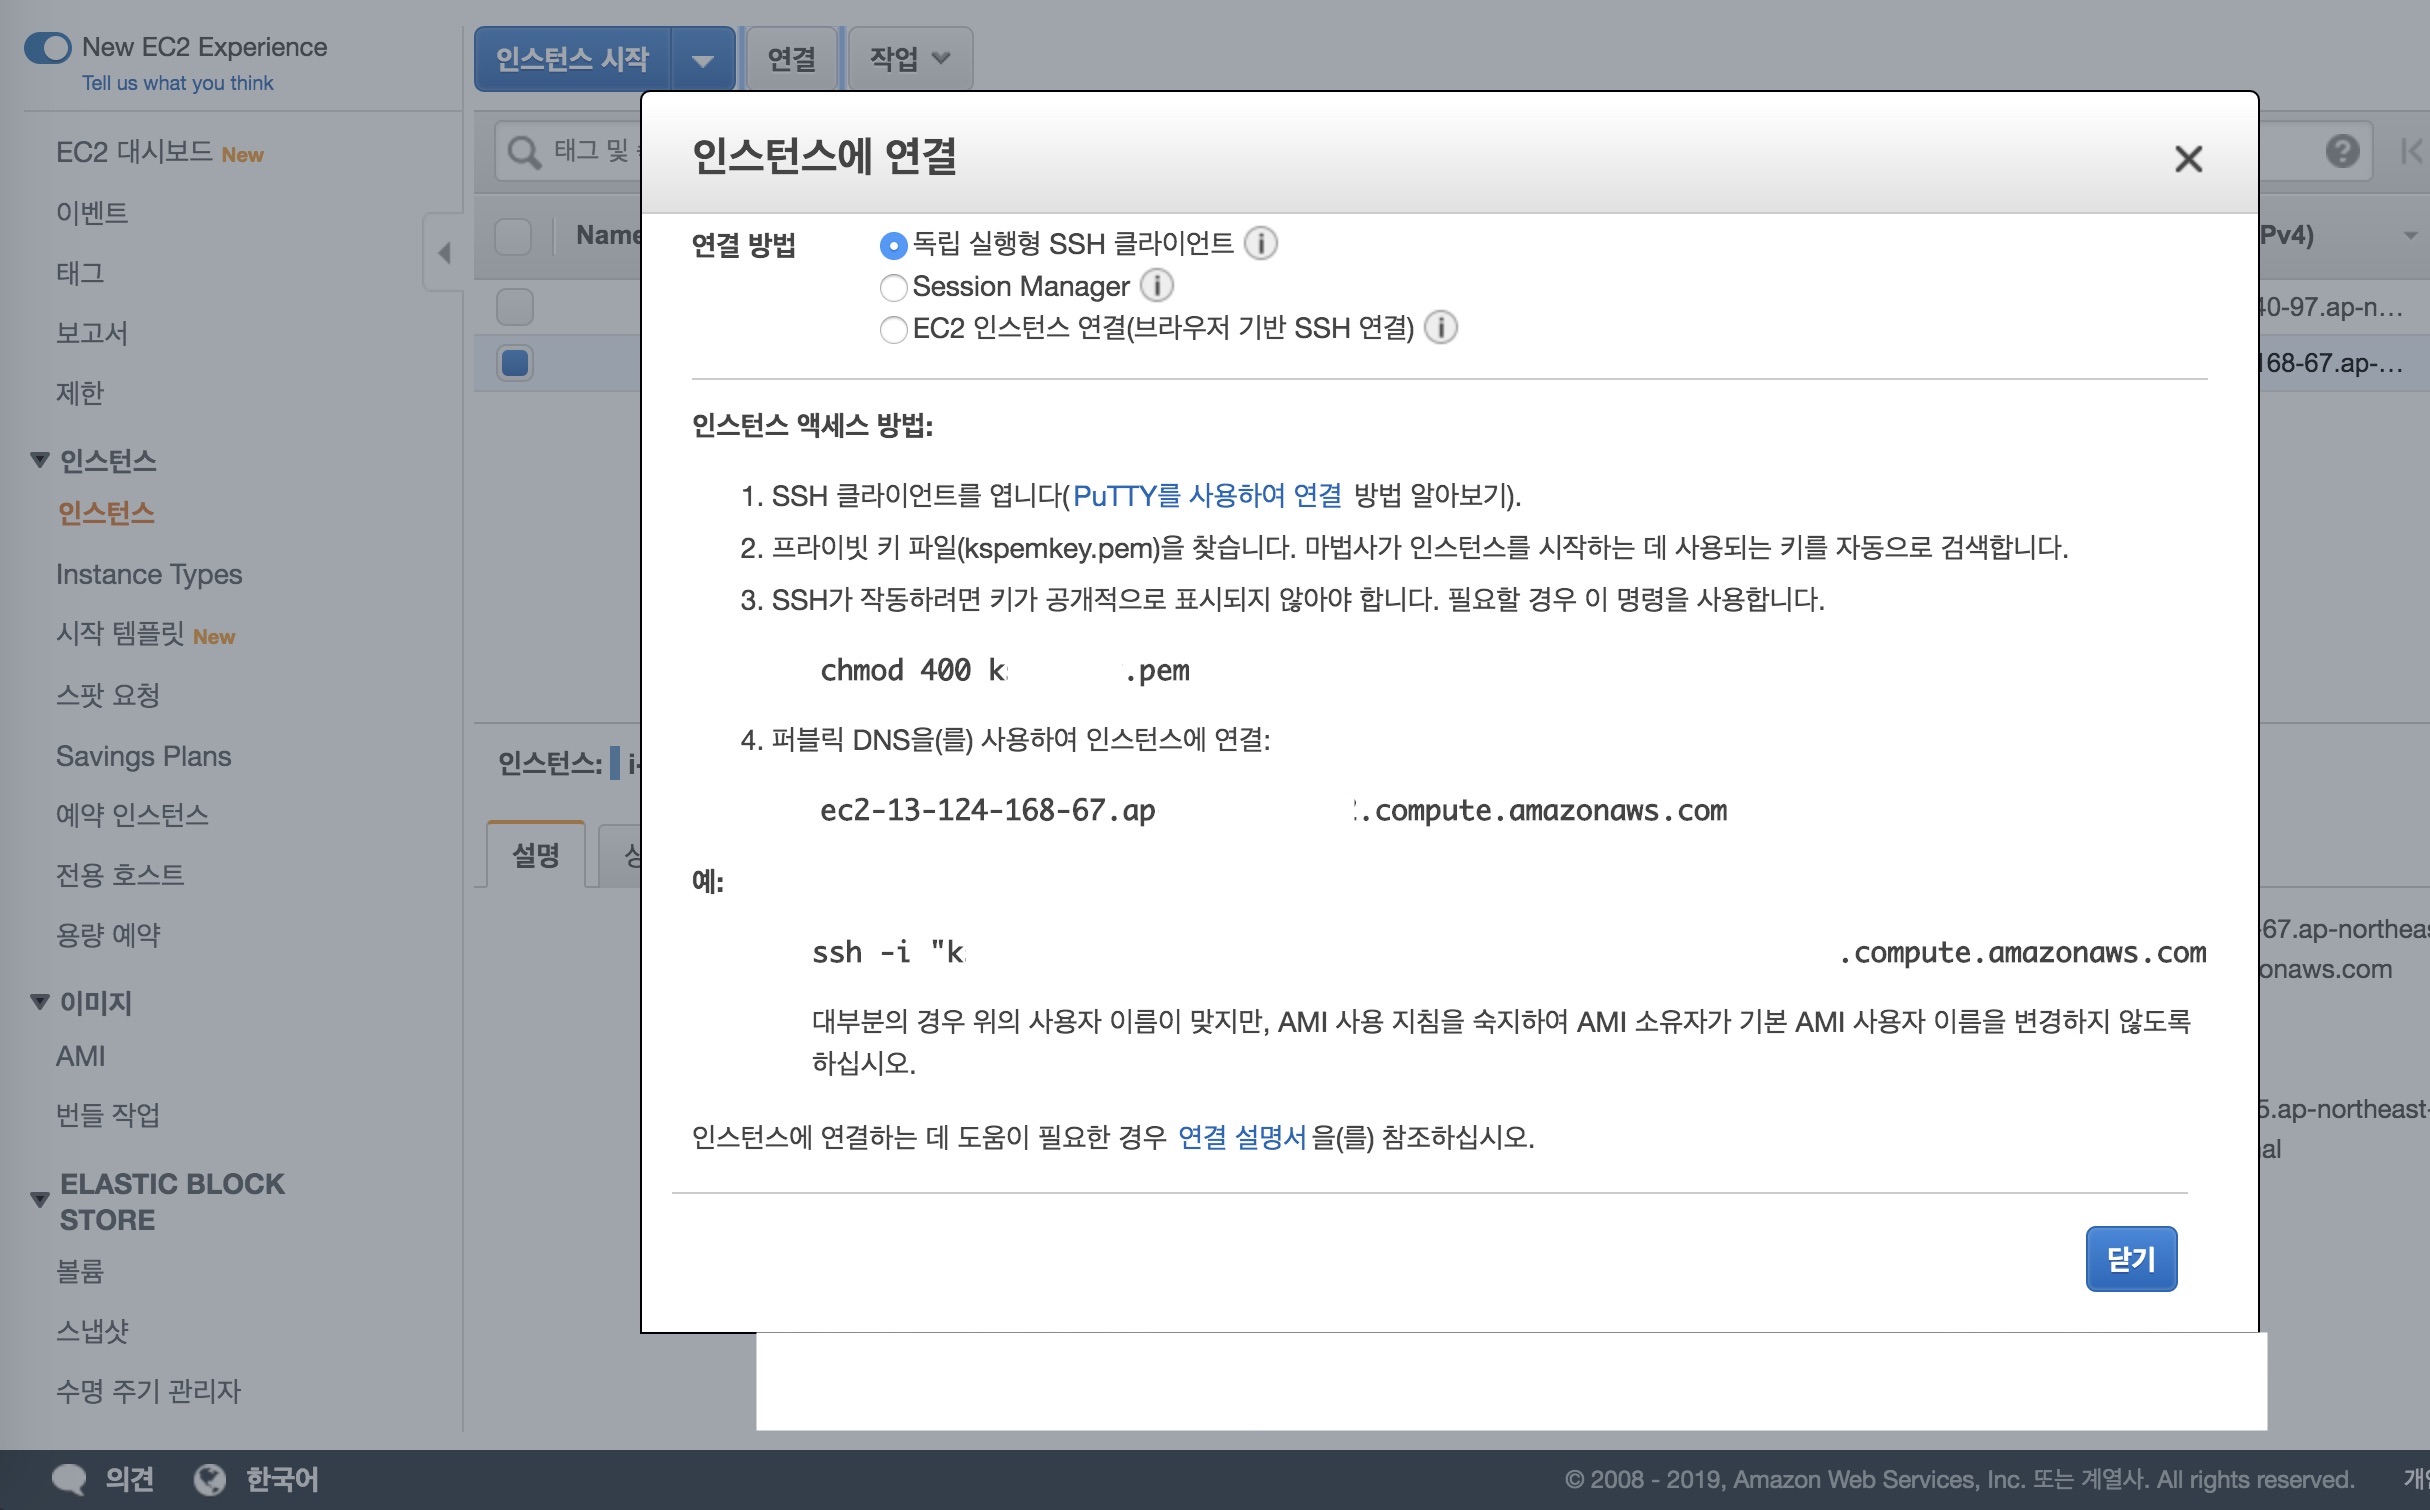Click the search magnifier icon in filter box
This screenshot has width=2430, height=1510.
(523, 152)
